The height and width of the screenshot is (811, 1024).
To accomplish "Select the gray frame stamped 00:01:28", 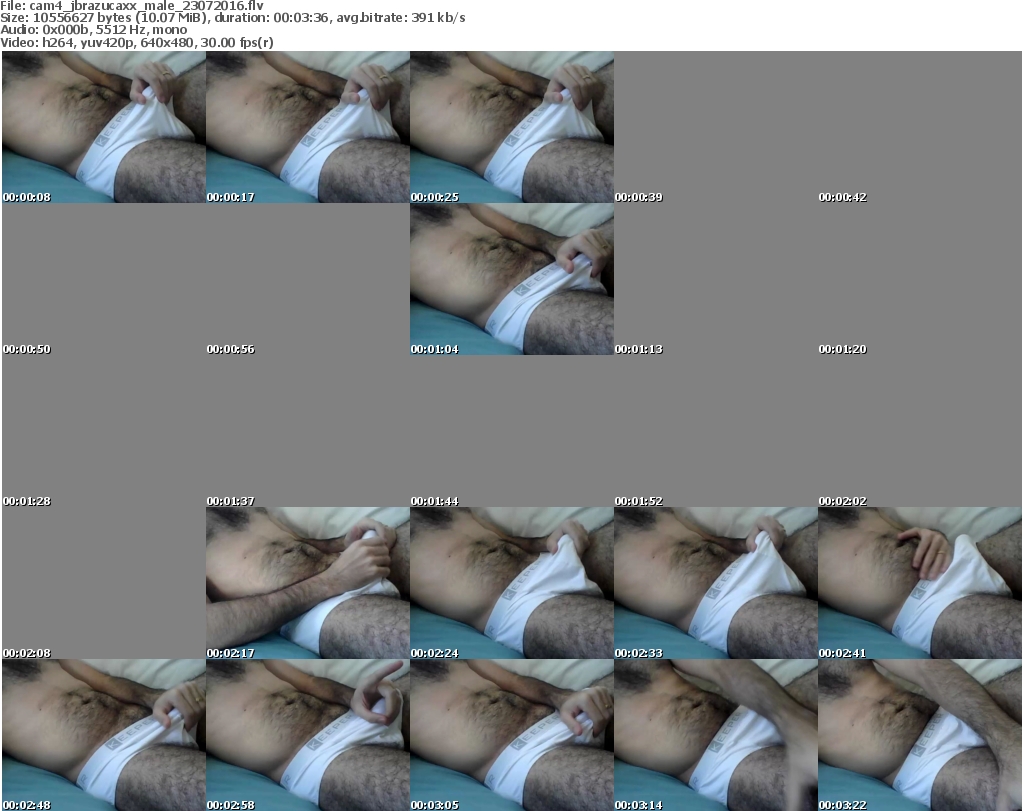I will point(104,432).
